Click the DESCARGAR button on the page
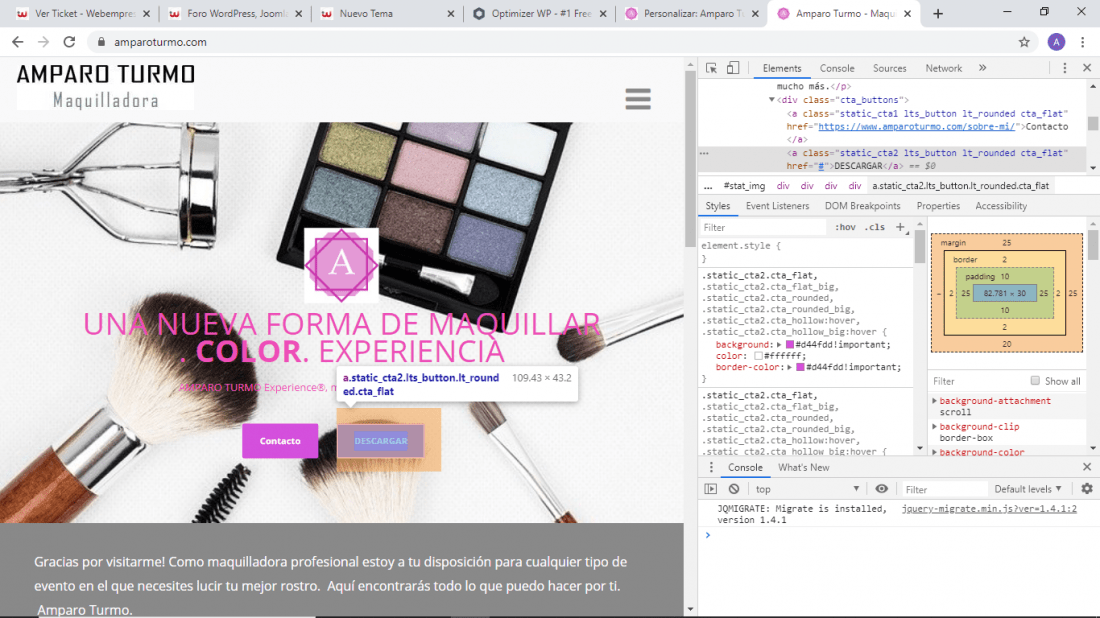This screenshot has width=1100, height=618. coord(380,441)
